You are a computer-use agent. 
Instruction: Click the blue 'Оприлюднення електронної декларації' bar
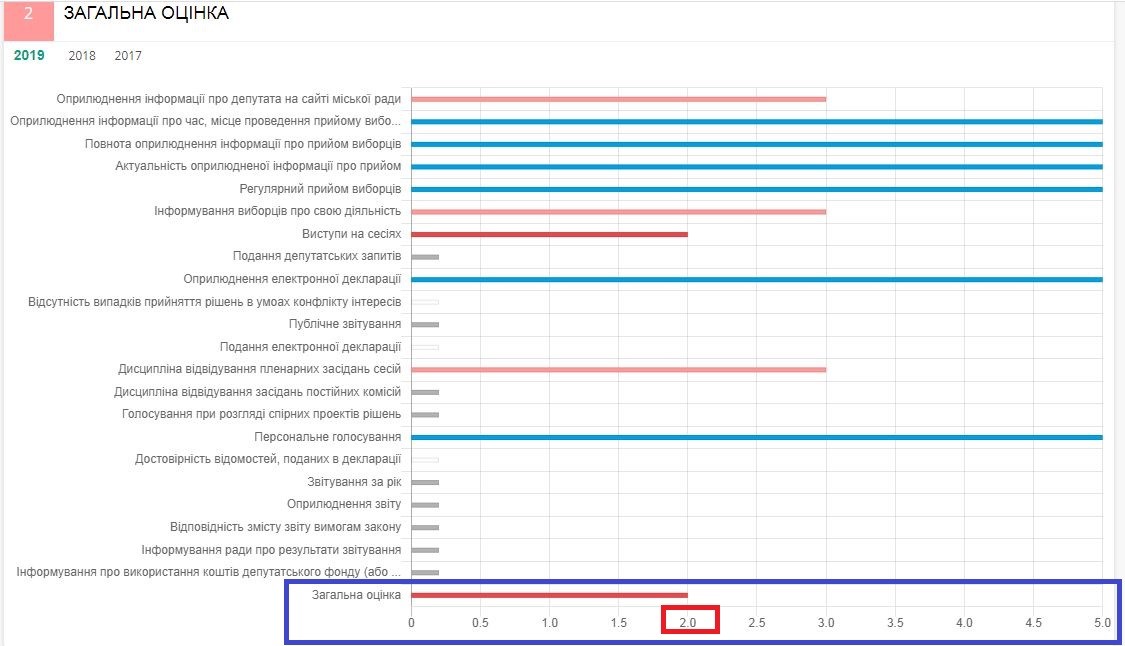756,279
